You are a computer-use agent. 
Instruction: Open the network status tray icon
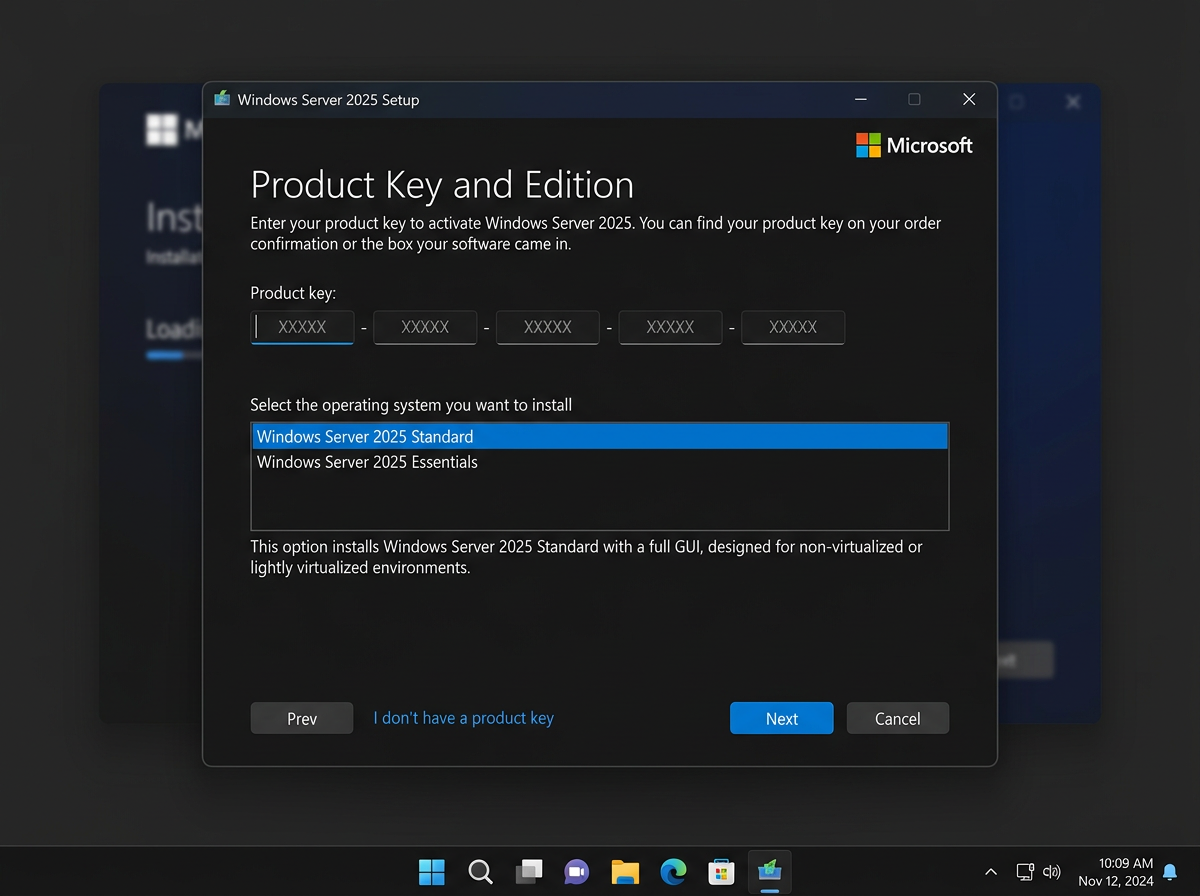point(1025,872)
